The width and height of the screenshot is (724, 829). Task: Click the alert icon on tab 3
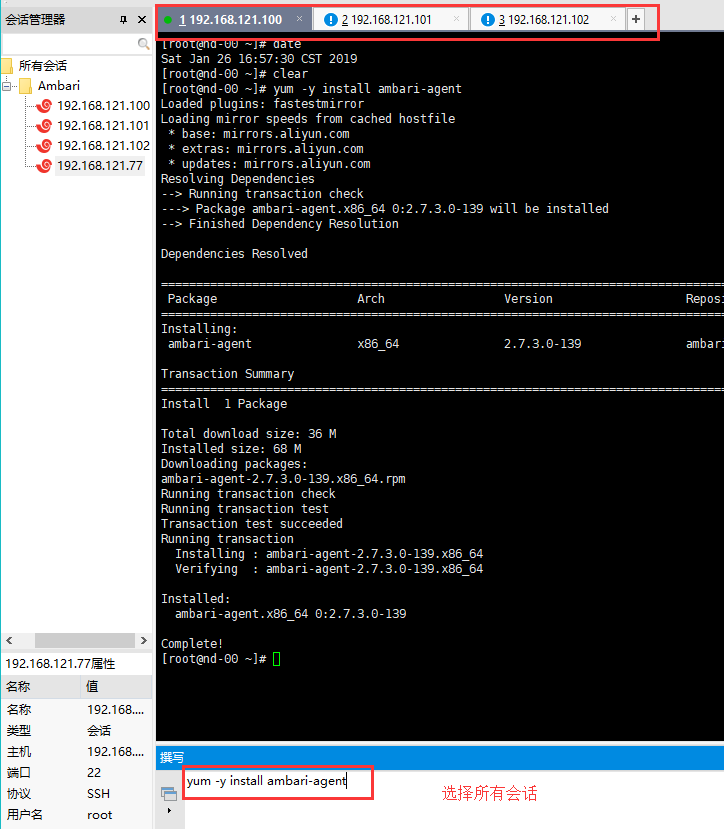point(488,20)
